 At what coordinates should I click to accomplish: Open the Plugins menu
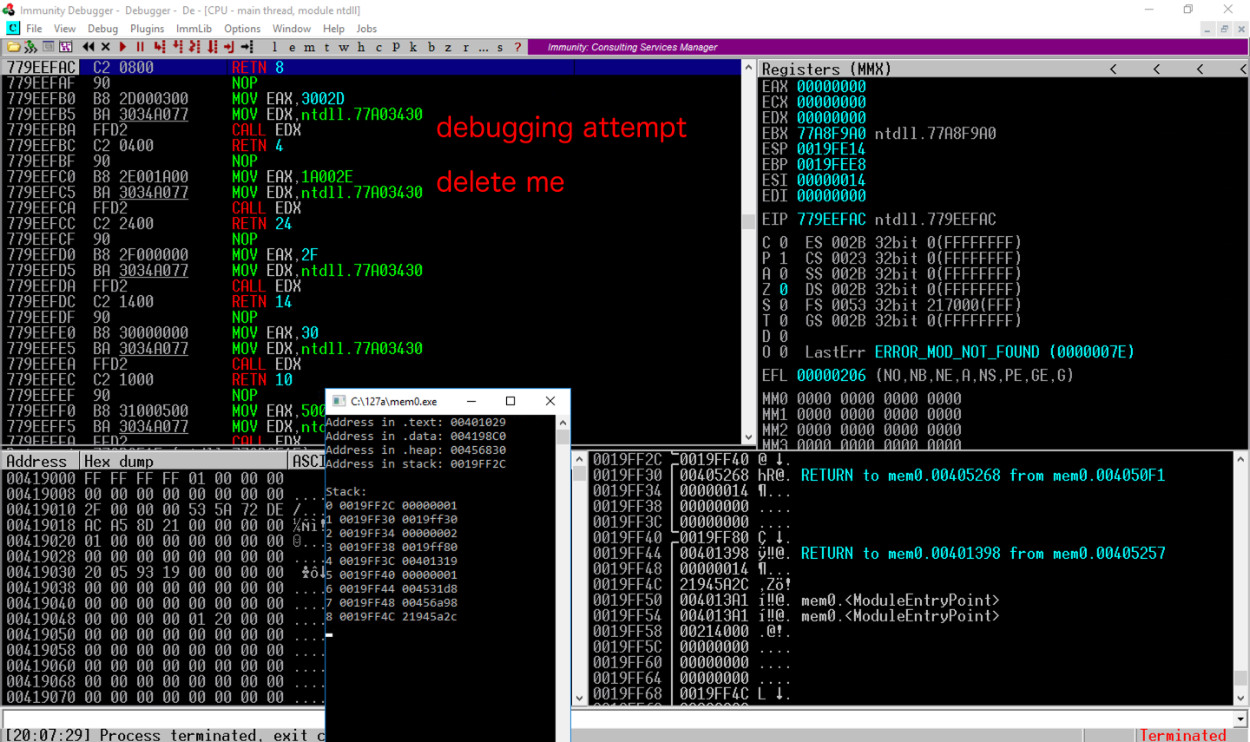pos(147,29)
